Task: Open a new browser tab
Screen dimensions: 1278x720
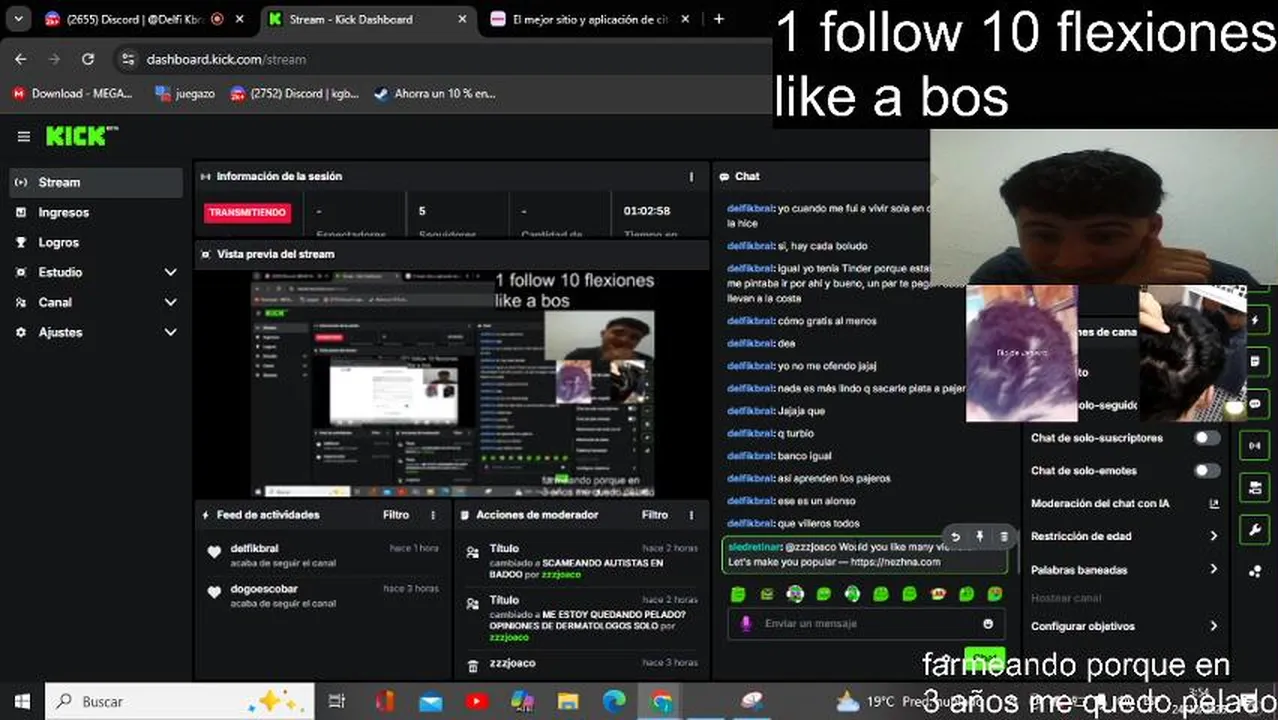Action: pos(718,19)
